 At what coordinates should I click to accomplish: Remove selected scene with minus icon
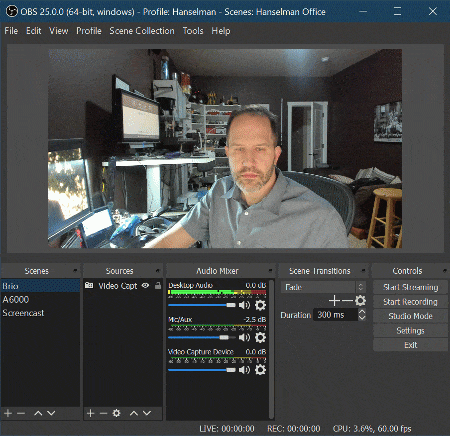pos(21,413)
